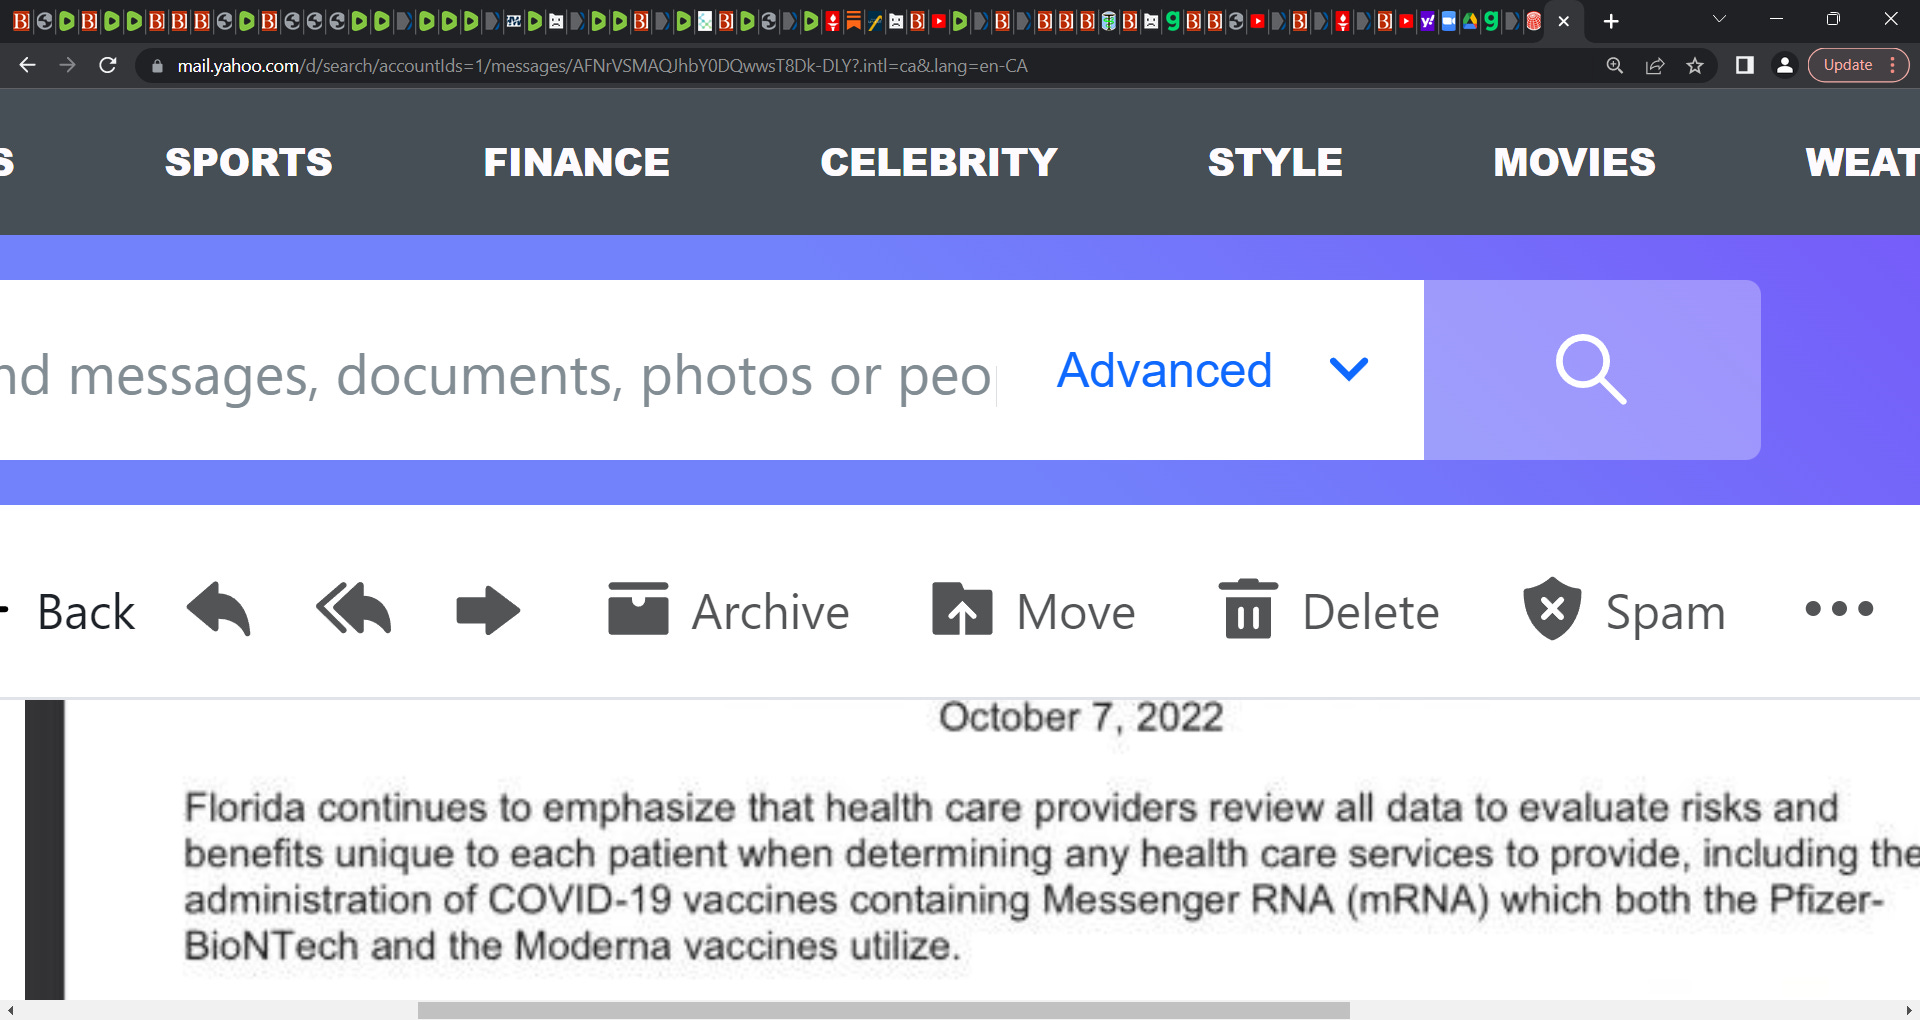This screenshot has width=1920, height=1020.
Task: Open the FINANCE navigation link
Action: [x=577, y=162]
